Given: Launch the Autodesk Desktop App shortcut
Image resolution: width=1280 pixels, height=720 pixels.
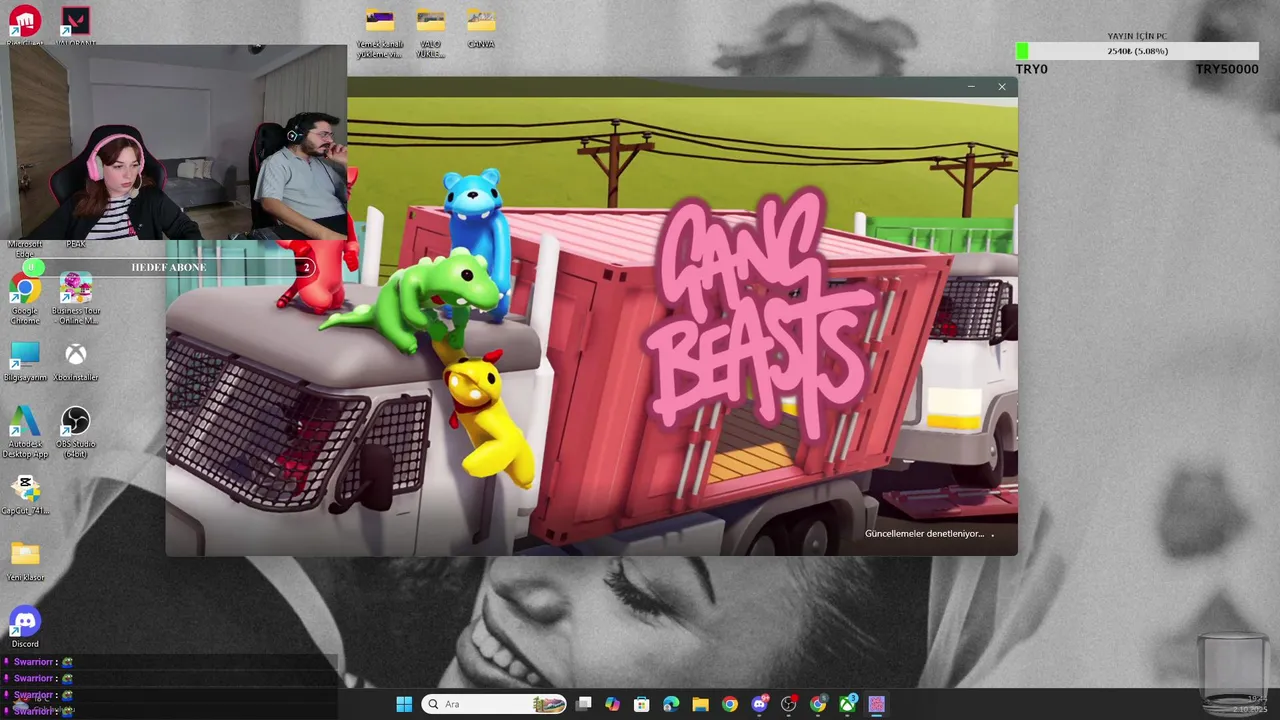Looking at the screenshot, I should (25, 433).
